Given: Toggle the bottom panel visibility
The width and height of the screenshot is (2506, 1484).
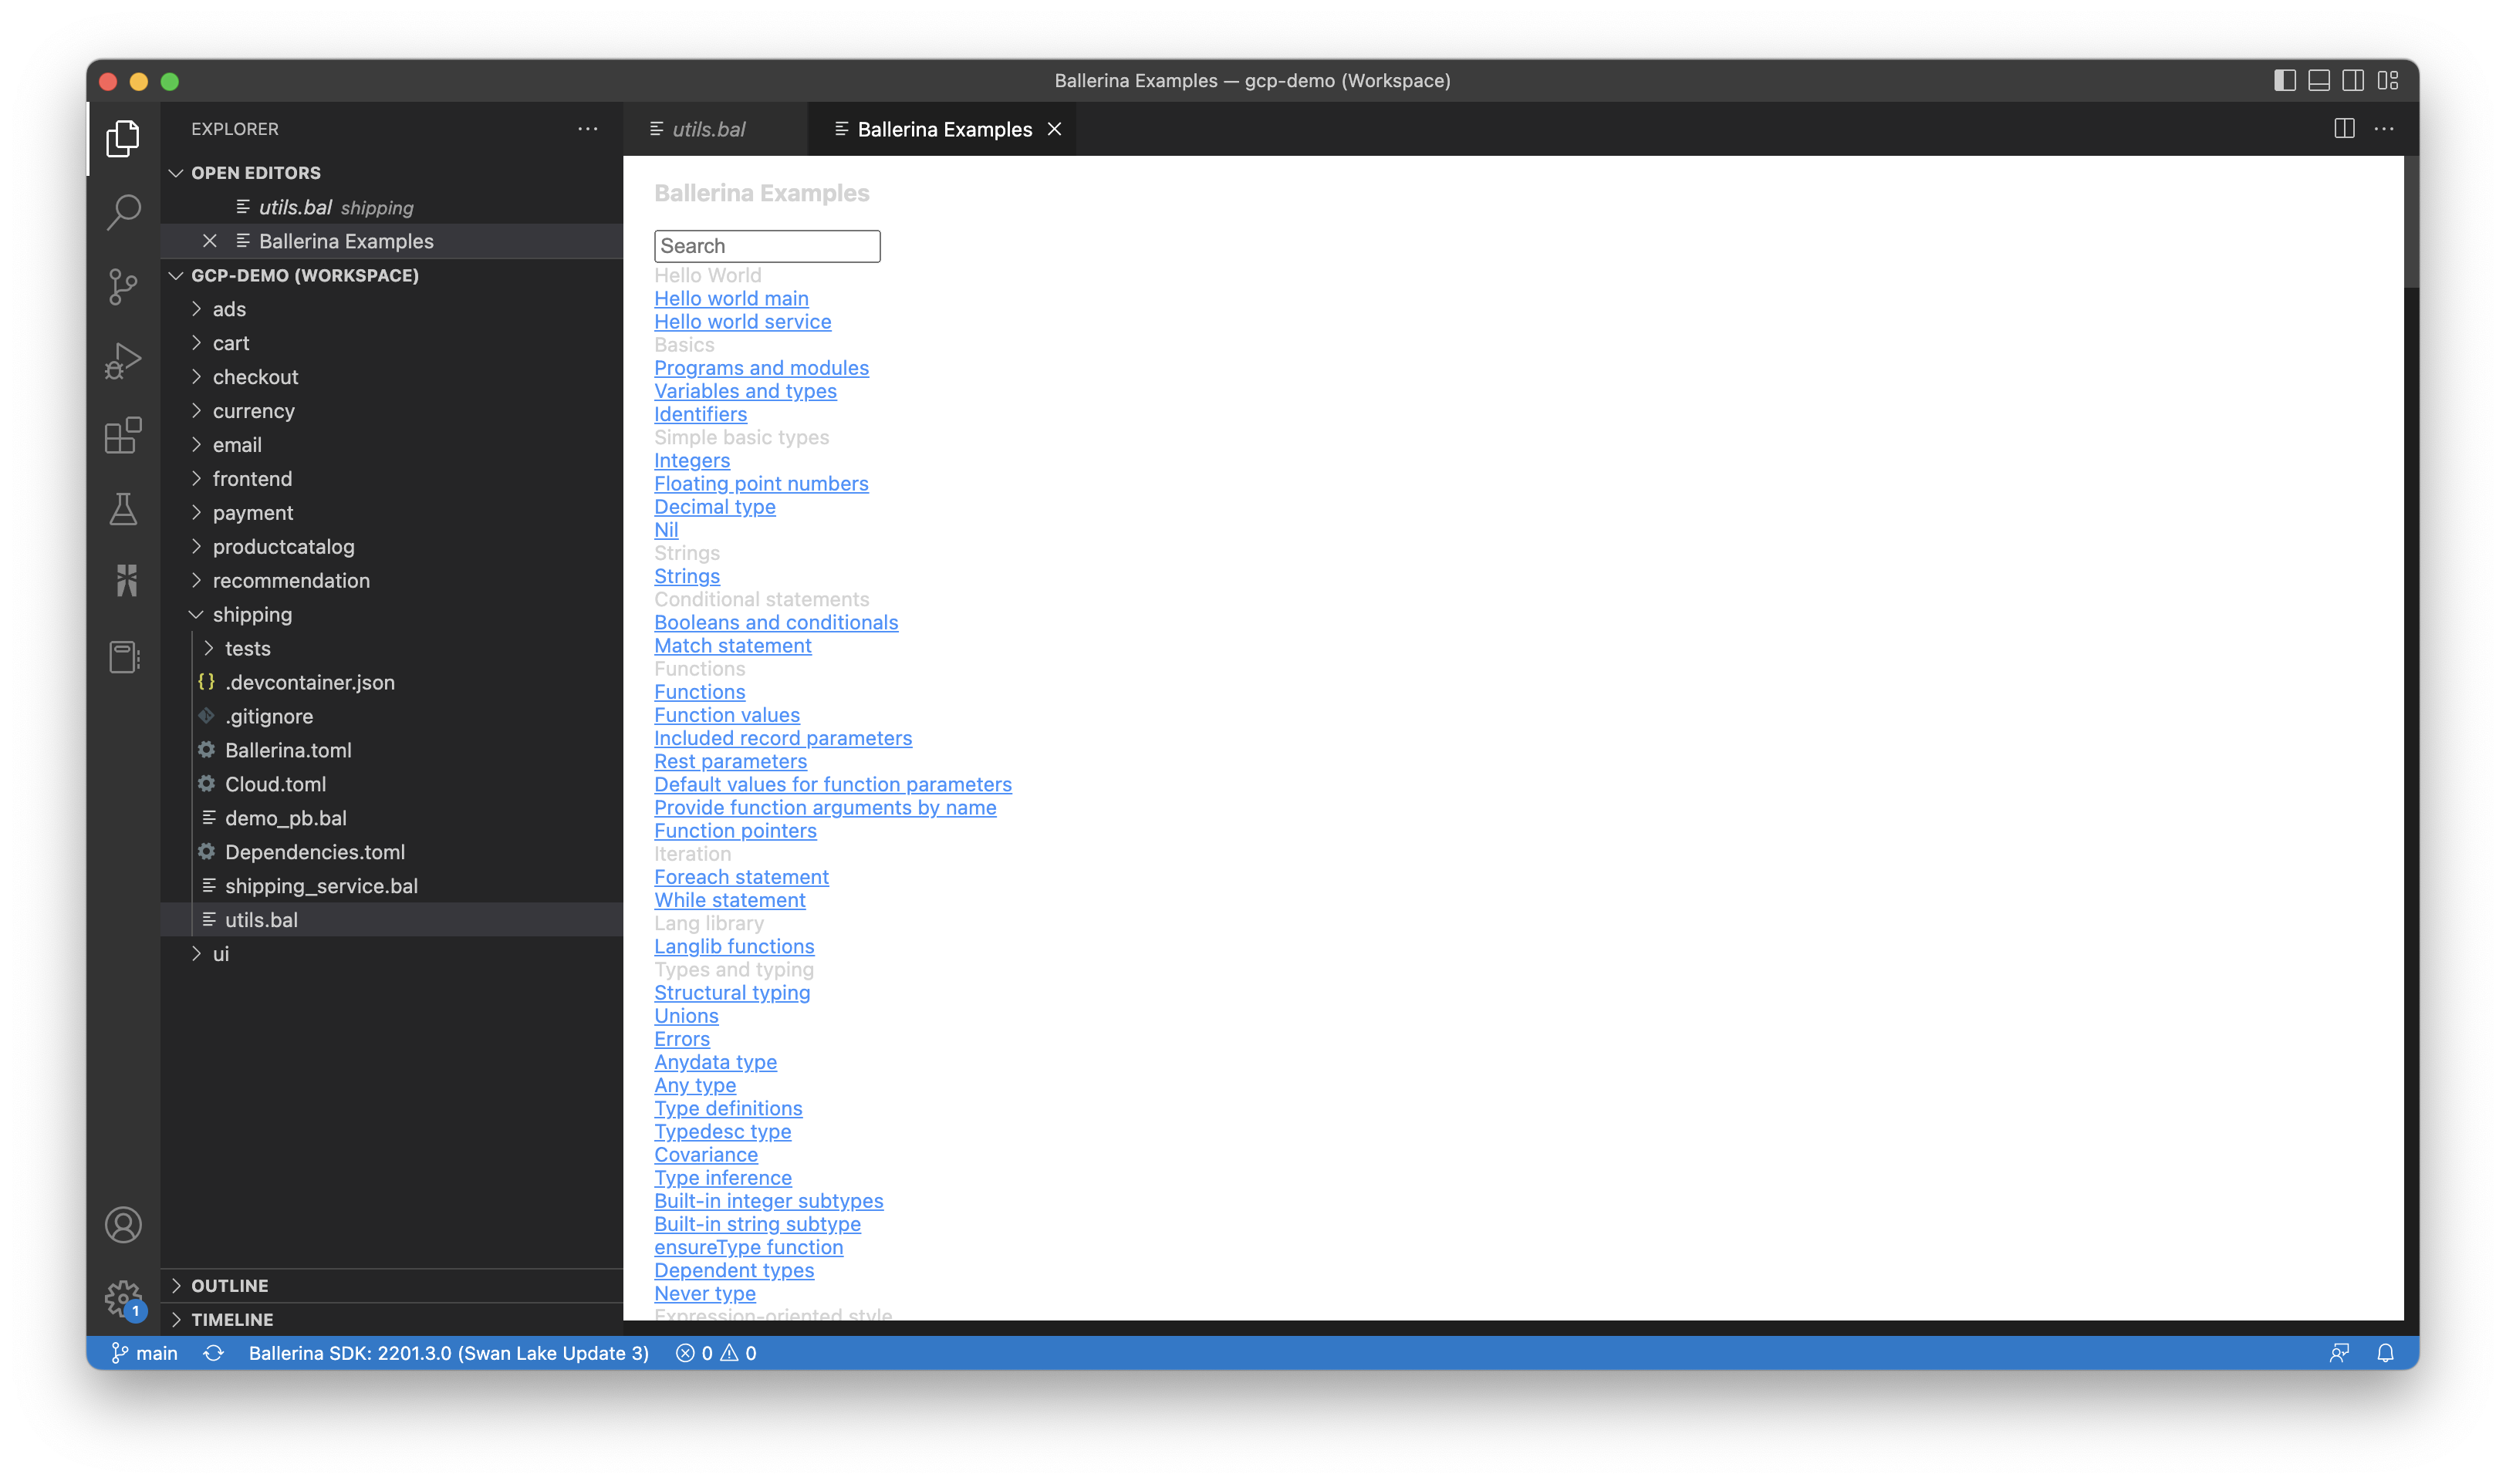Looking at the screenshot, I should (2319, 81).
